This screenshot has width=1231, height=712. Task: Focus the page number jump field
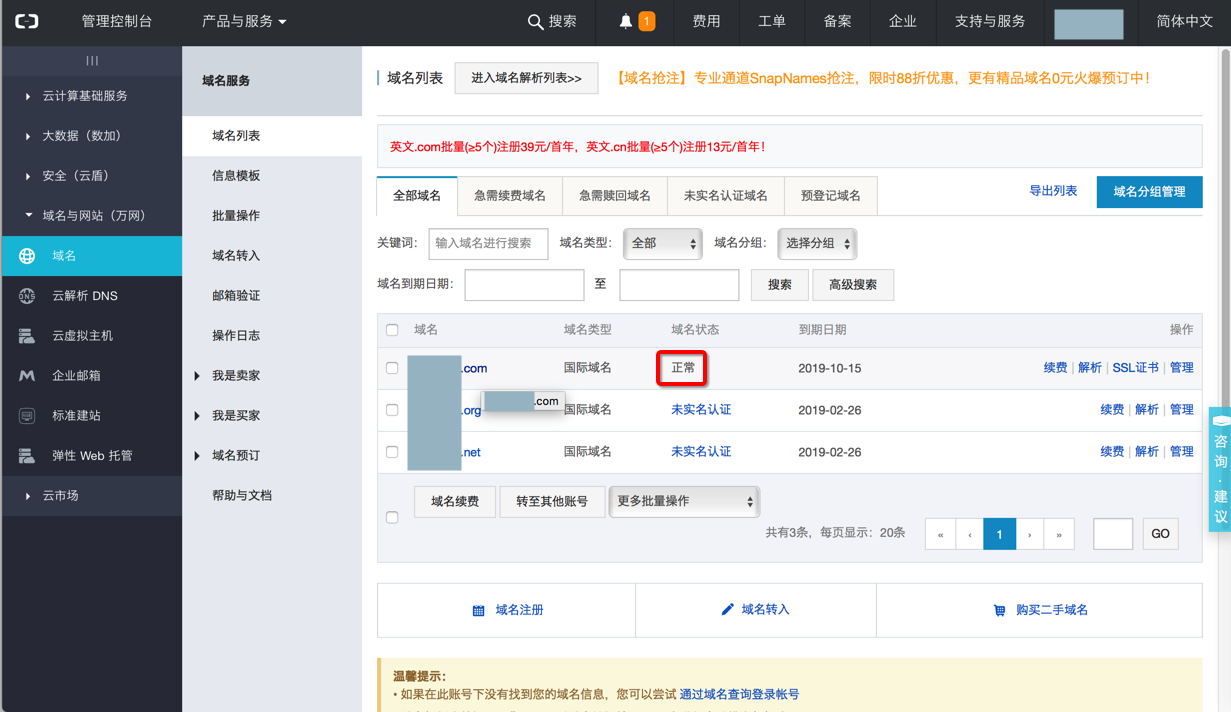pyautogui.click(x=1113, y=534)
